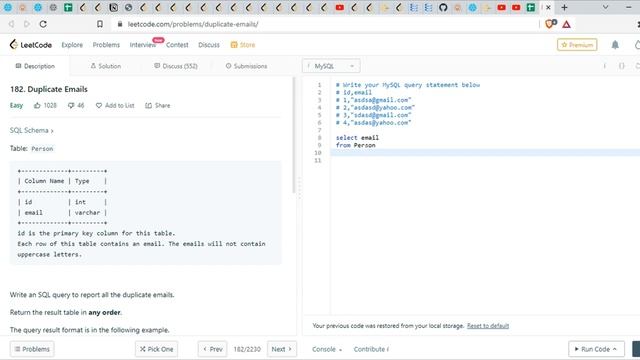Viewport: 640px width, 360px height.
Task: Reload the current page
Action: (x=43, y=24)
